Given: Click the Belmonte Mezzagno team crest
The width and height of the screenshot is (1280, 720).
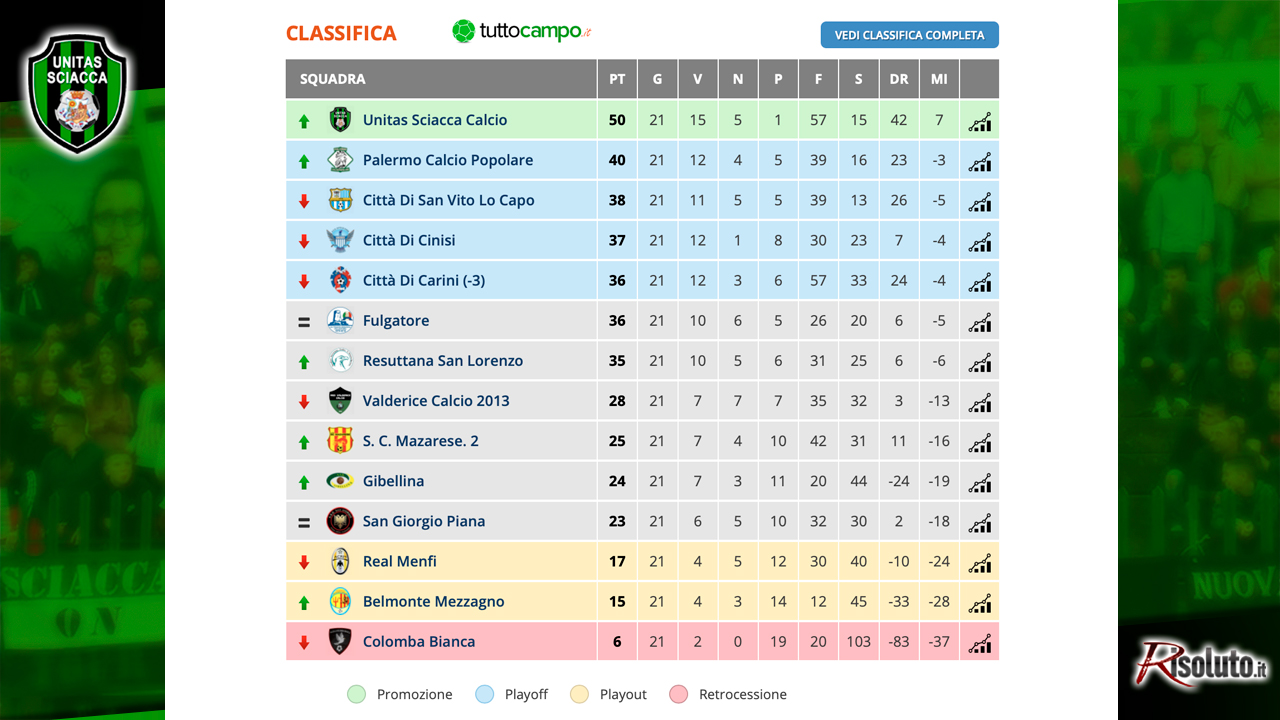Looking at the screenshot, I should coord(340,601).
